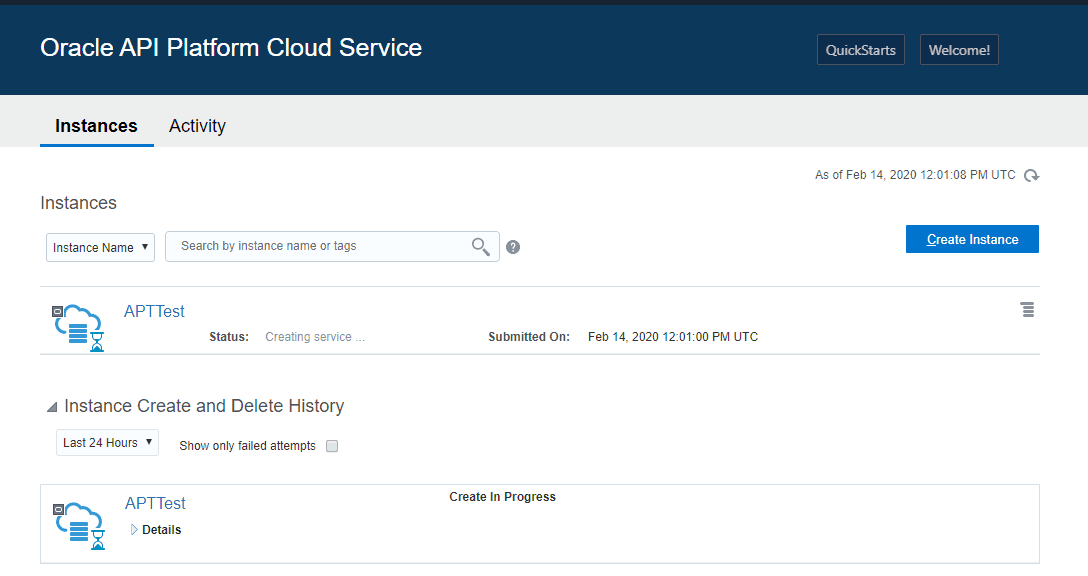This screenshot has width=1088, height=576.
Task: Click the refresh icon beside the timestamp
Action: coord(1032,176)
